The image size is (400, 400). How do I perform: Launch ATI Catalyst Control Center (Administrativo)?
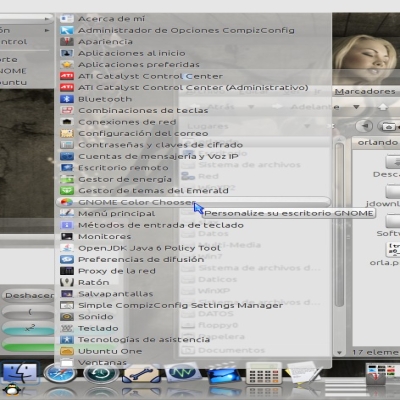click(193, 87)
